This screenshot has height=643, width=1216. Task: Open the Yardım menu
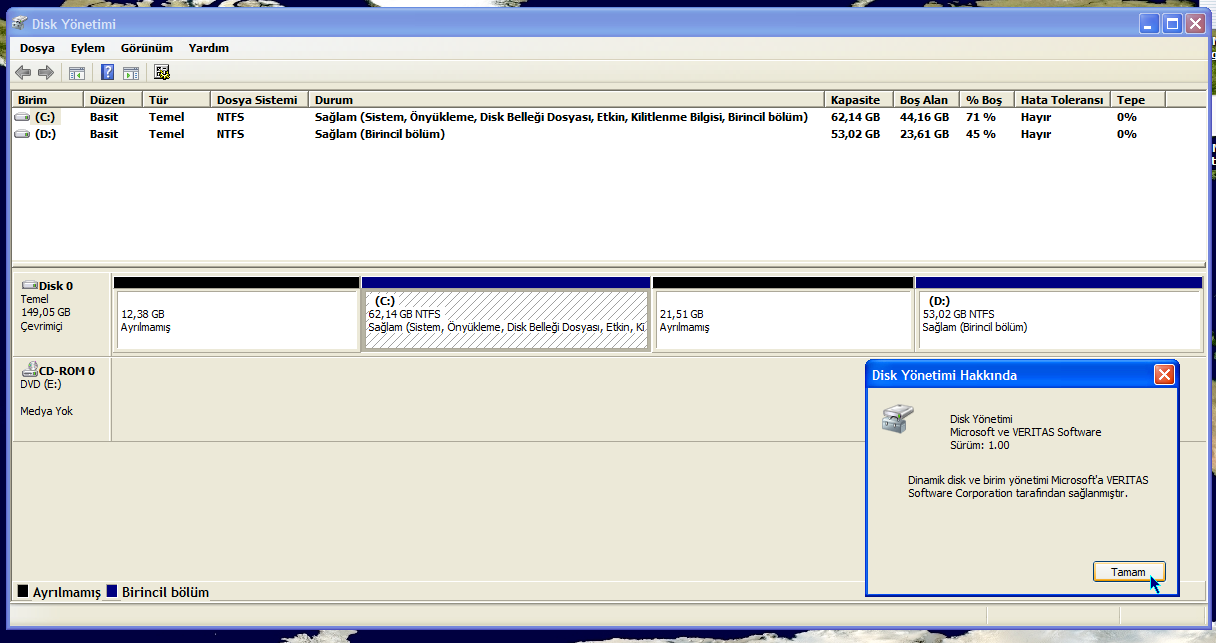pos(209,48)
